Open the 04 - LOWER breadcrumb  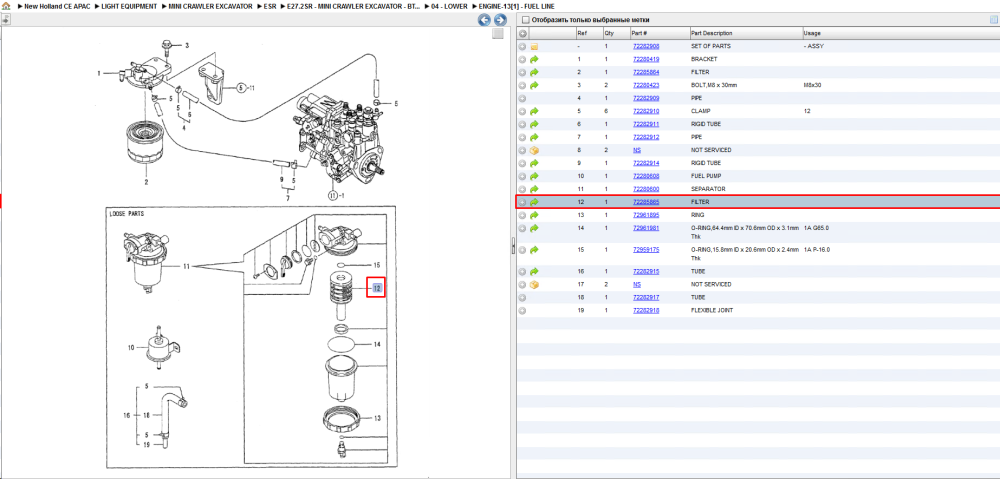(x=450, y=6)
